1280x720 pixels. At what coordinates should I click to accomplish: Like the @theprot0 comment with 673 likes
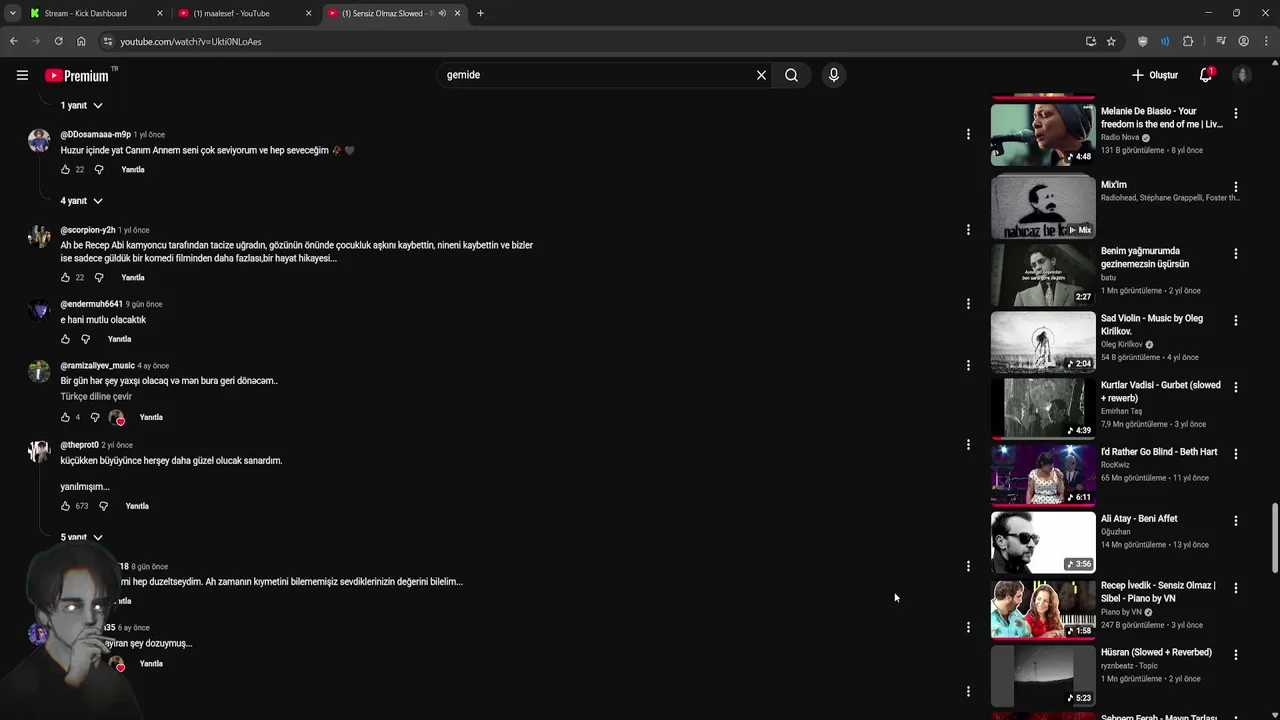65,506
